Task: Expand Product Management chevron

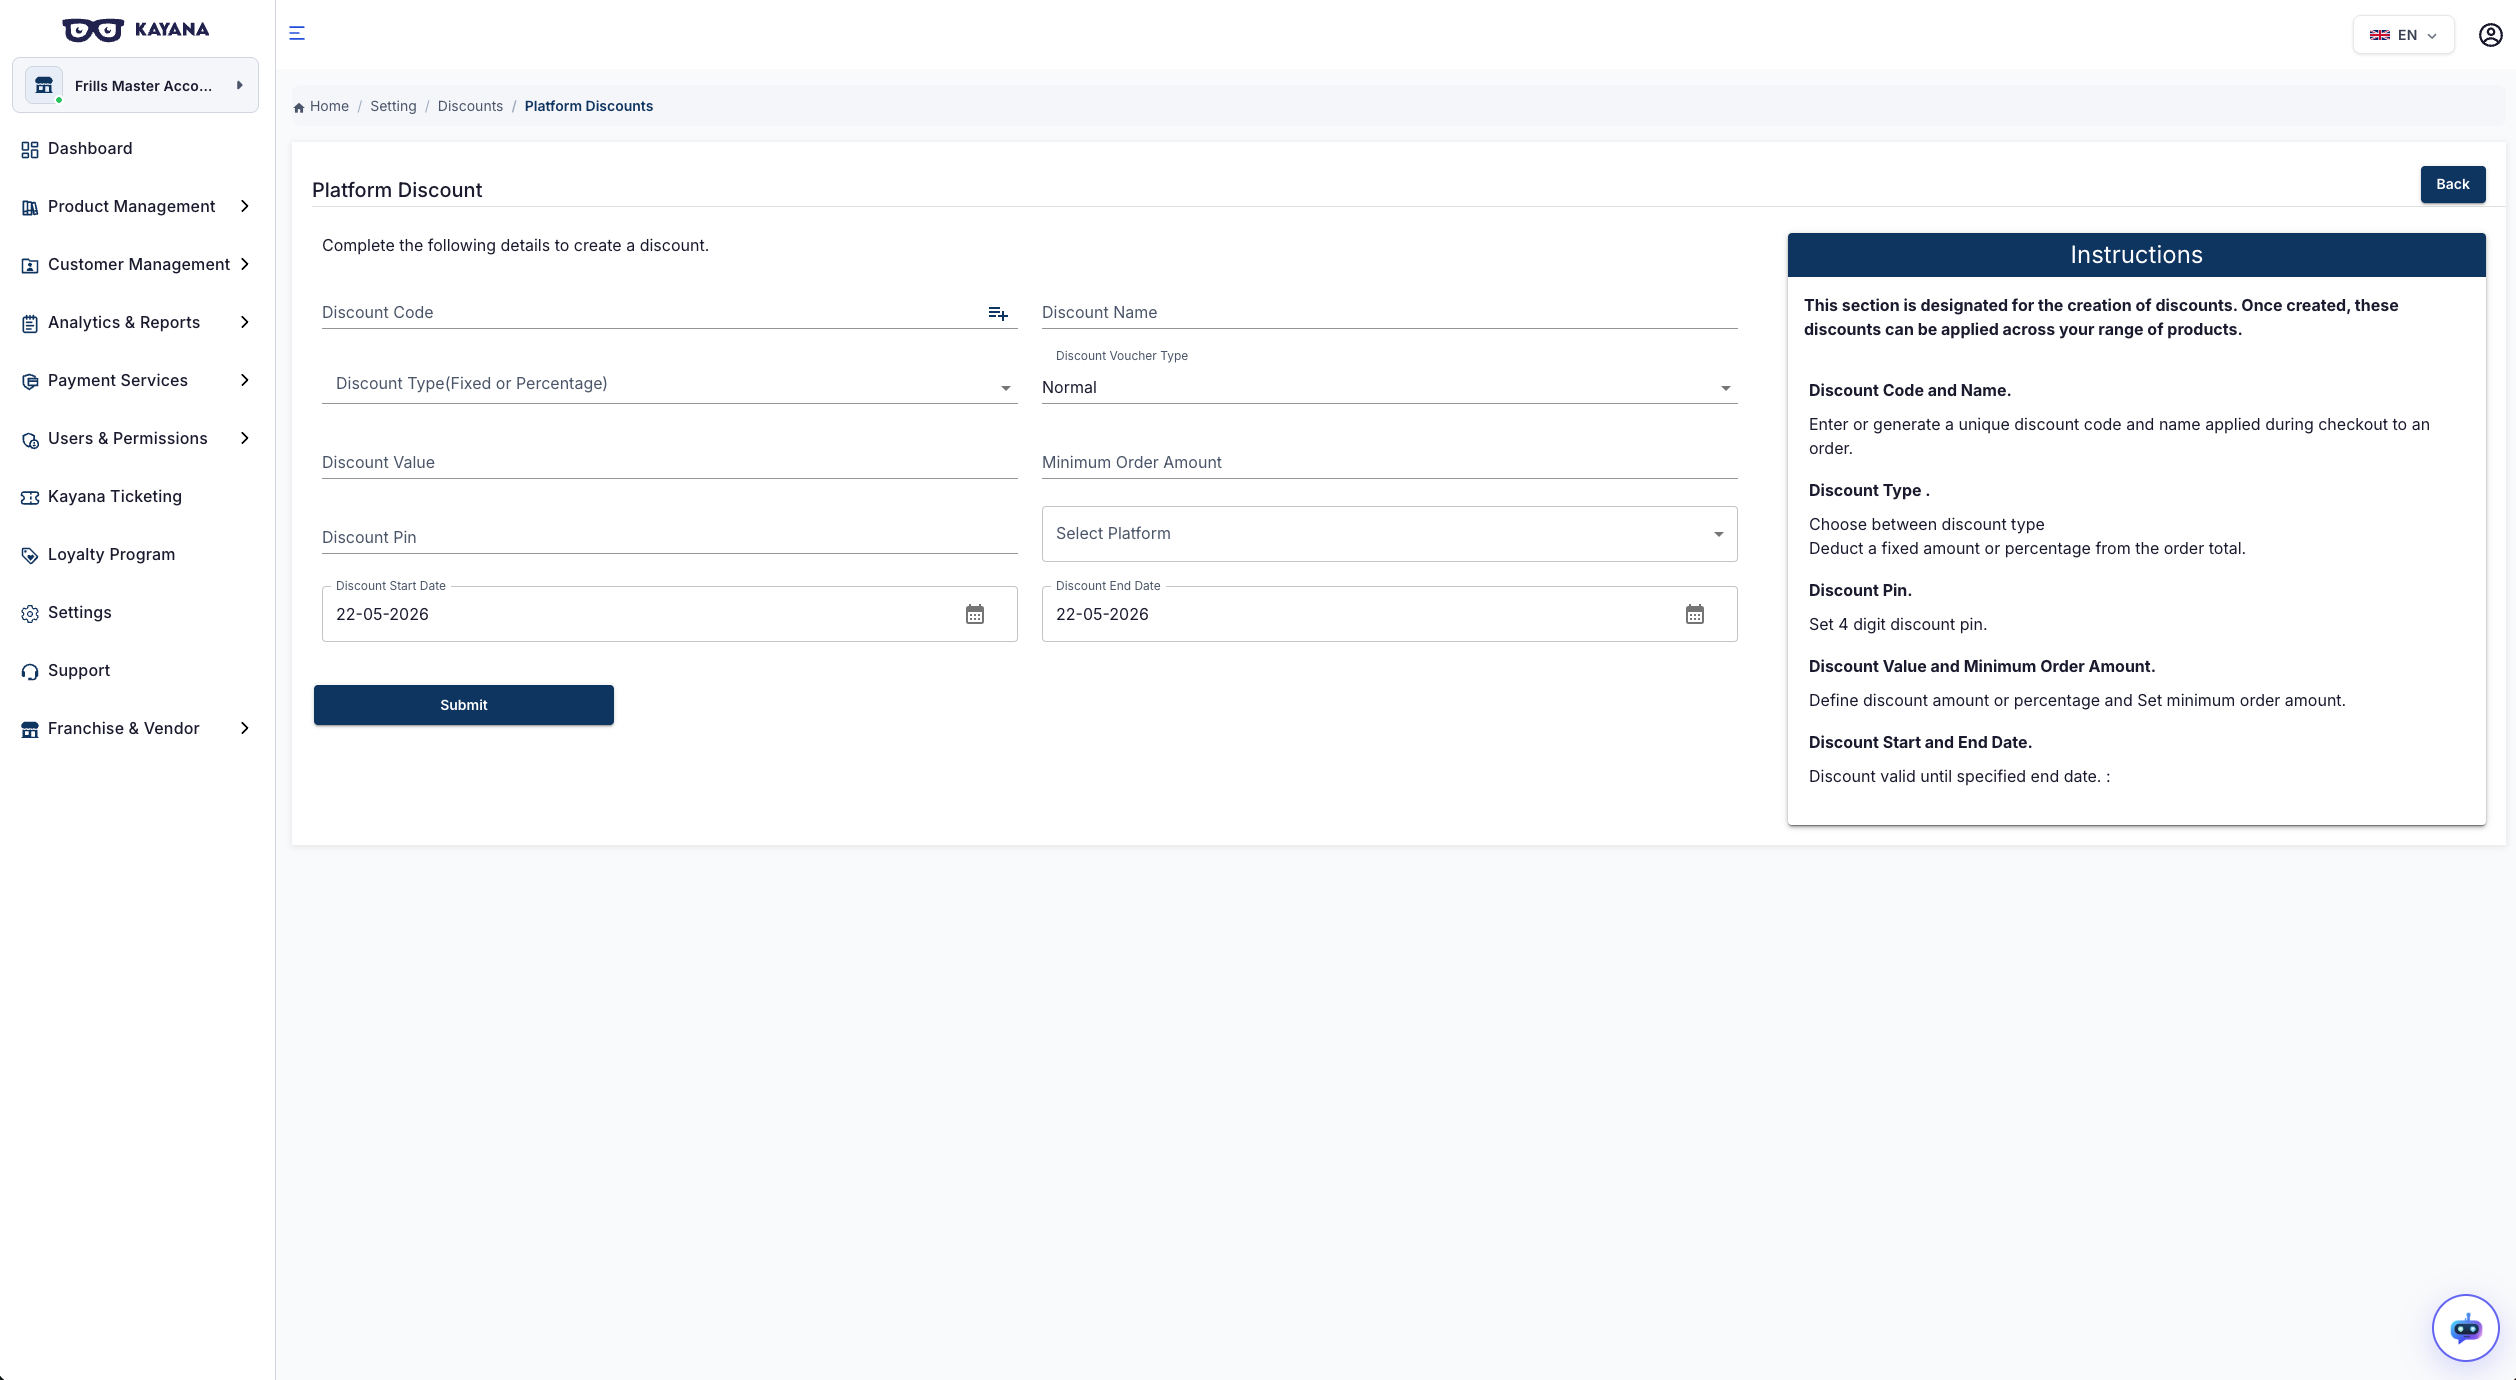Action: (245, 206)
